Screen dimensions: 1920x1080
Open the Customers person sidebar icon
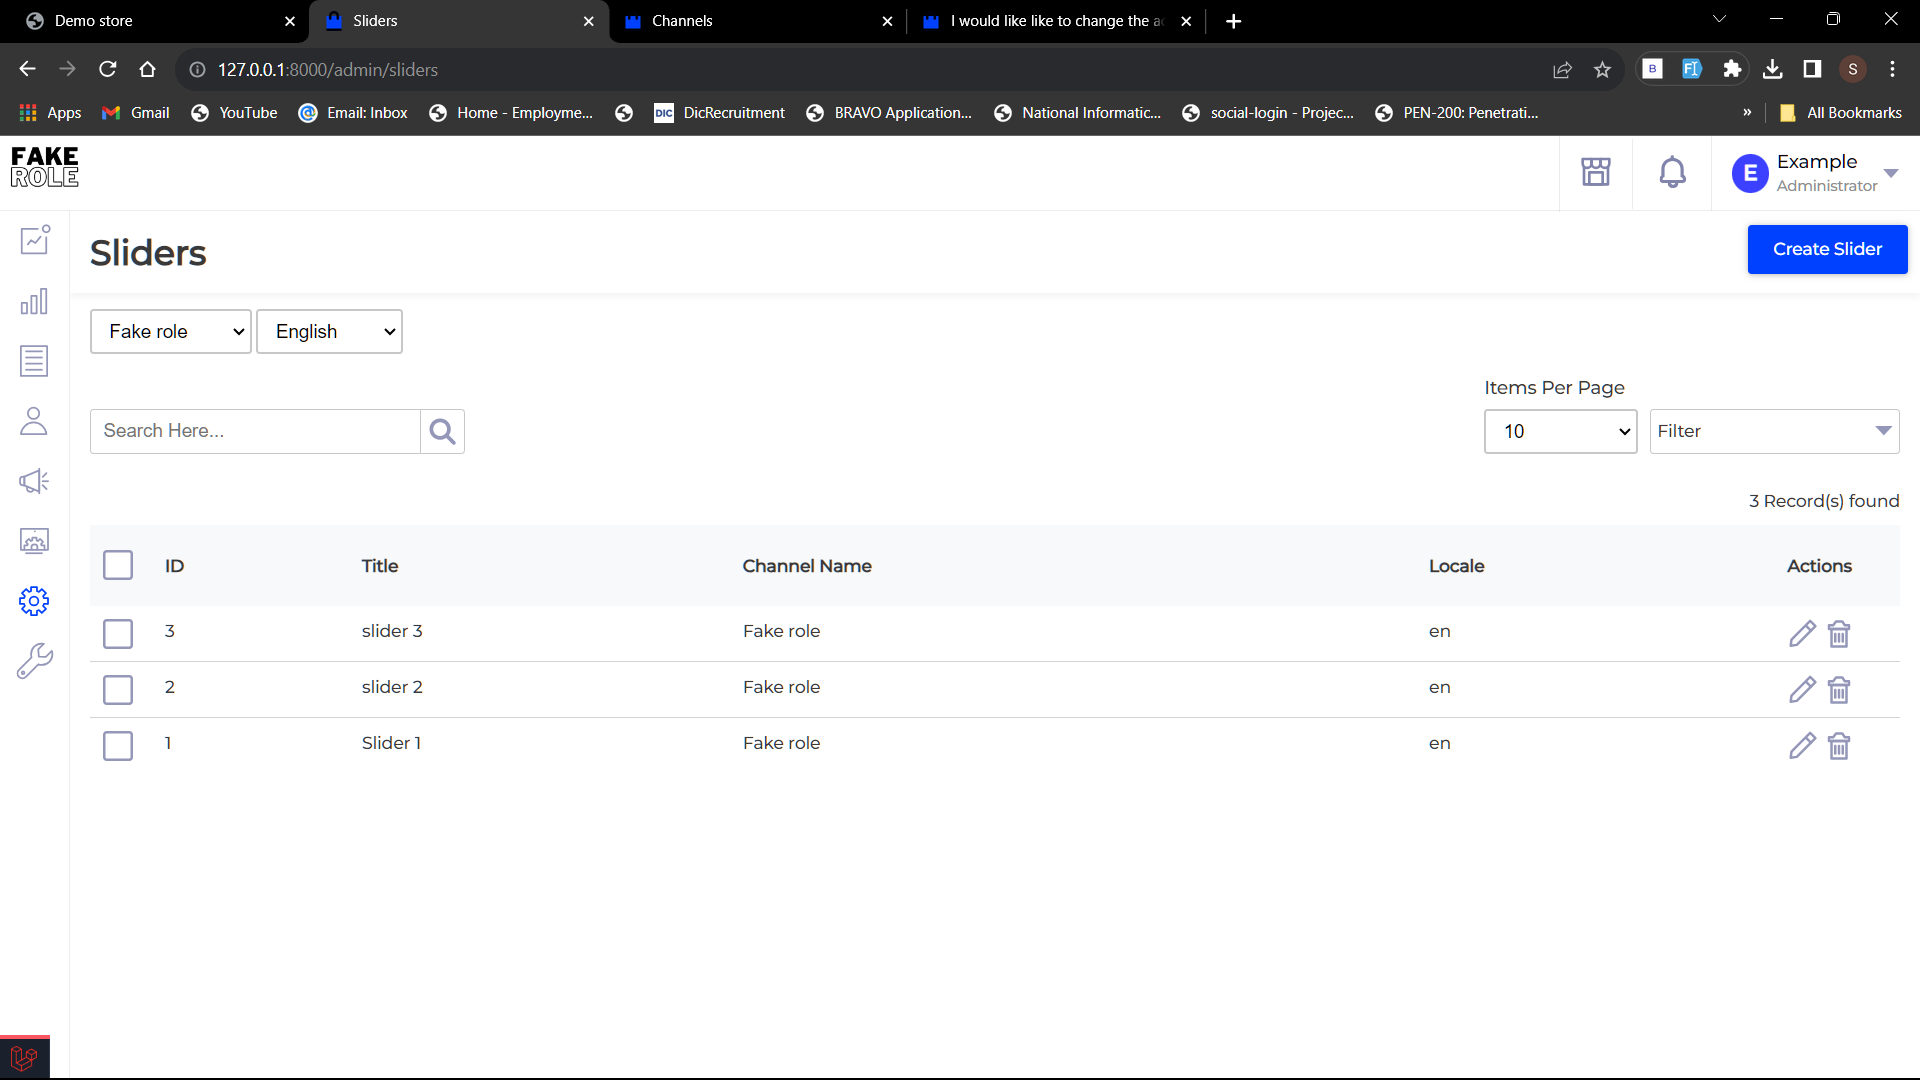point(34,421)
